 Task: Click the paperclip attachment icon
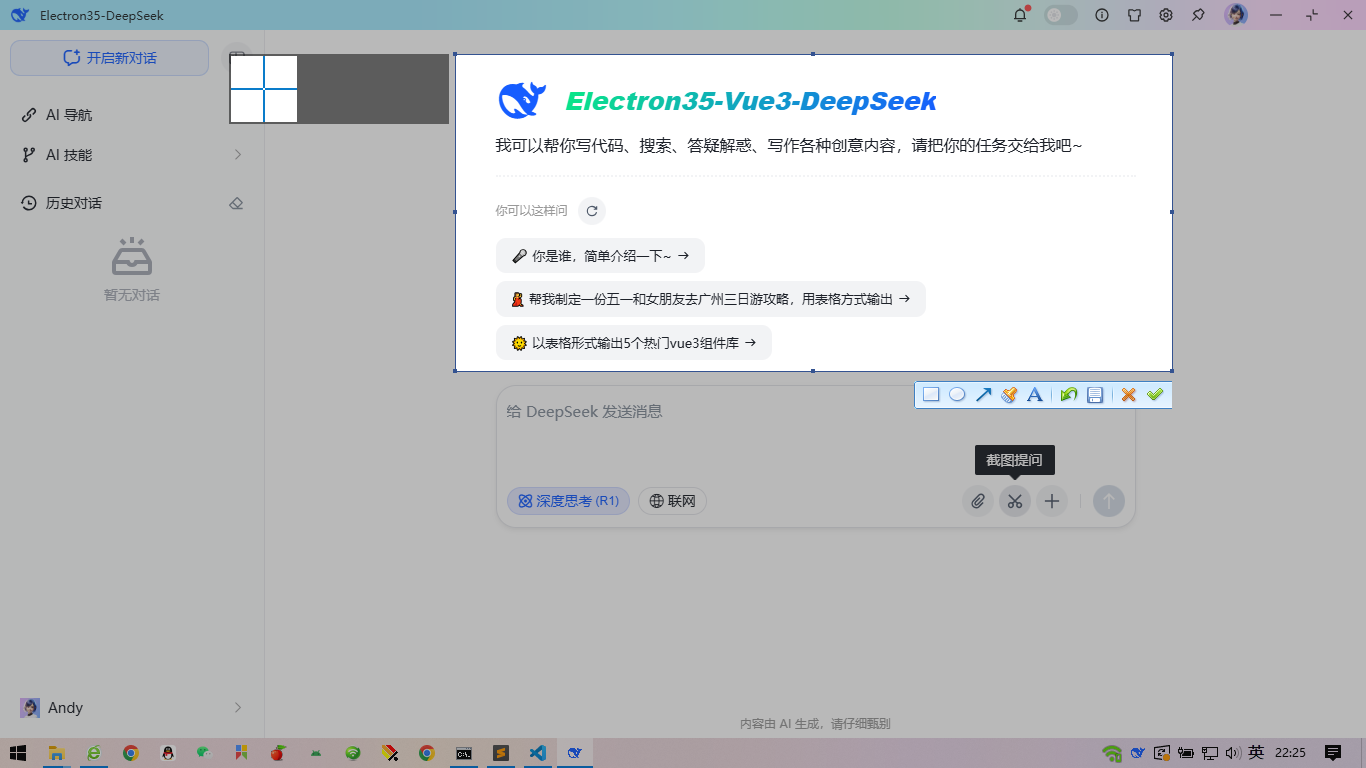978,501
